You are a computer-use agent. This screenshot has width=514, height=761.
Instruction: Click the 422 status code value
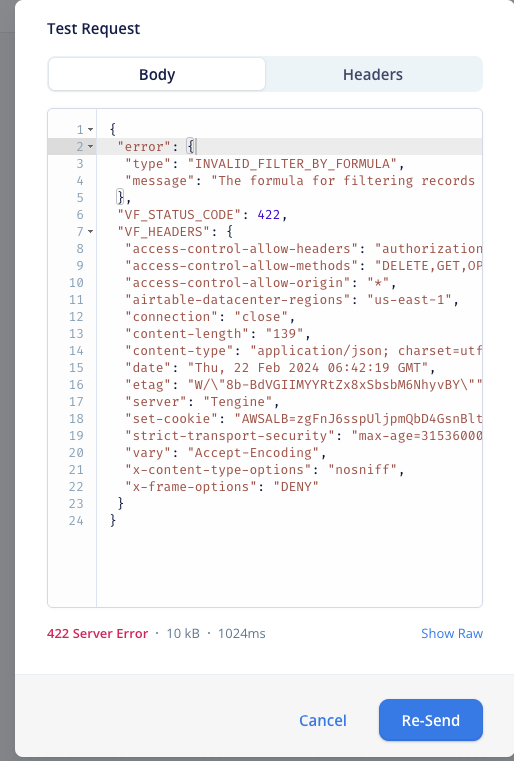tap(268, 215)
